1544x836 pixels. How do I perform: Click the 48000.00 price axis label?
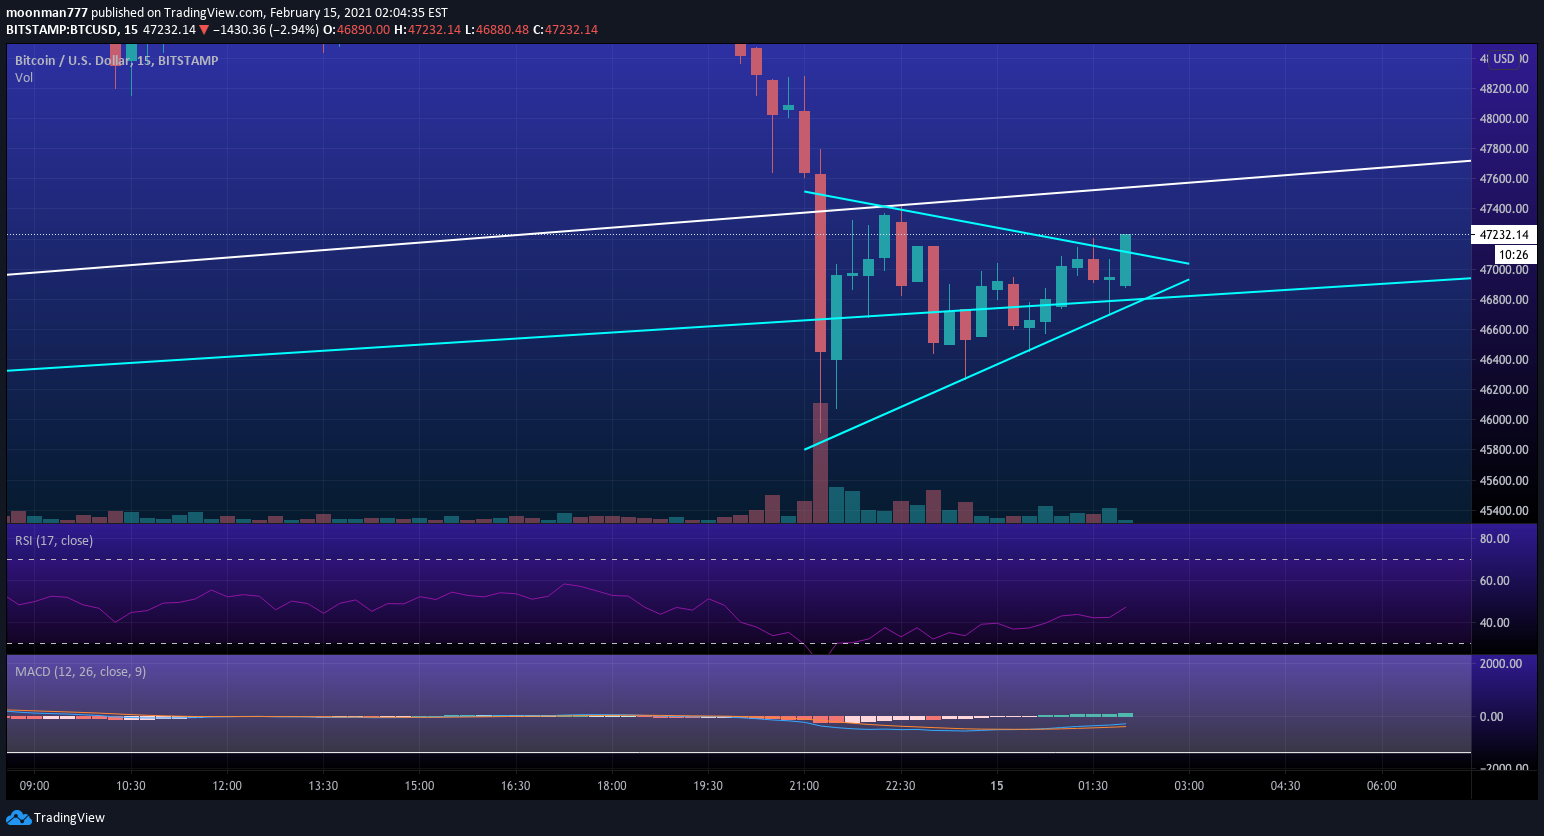pos(1504,118)
